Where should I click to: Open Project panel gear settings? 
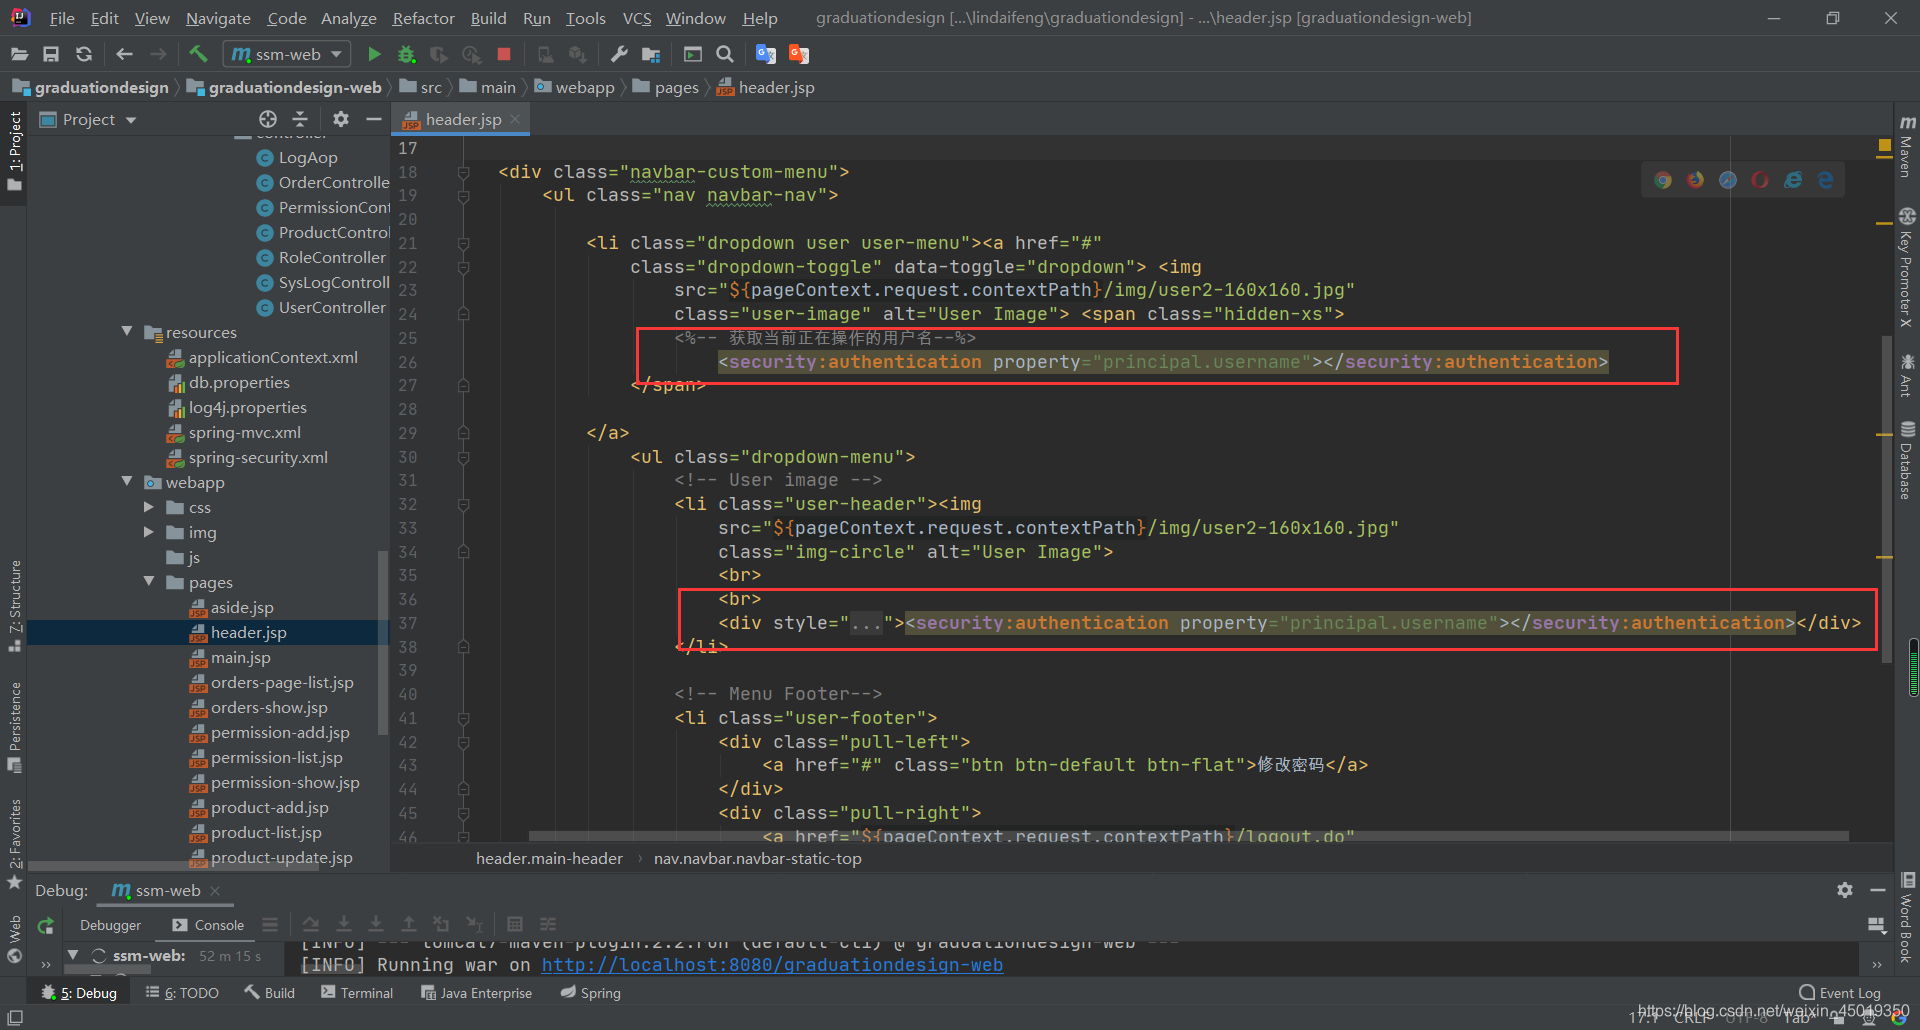(341, 119)
